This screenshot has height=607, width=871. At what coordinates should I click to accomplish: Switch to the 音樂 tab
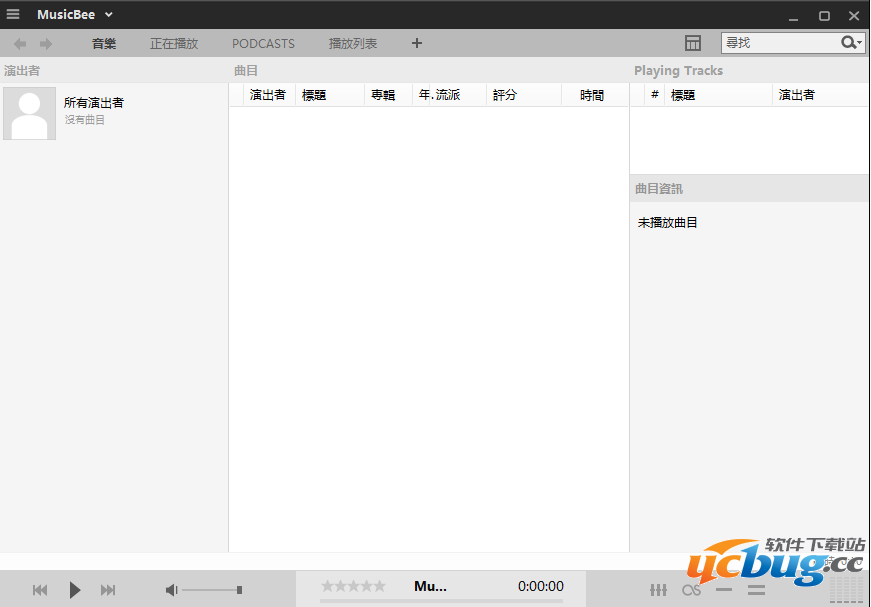[104, 44]
